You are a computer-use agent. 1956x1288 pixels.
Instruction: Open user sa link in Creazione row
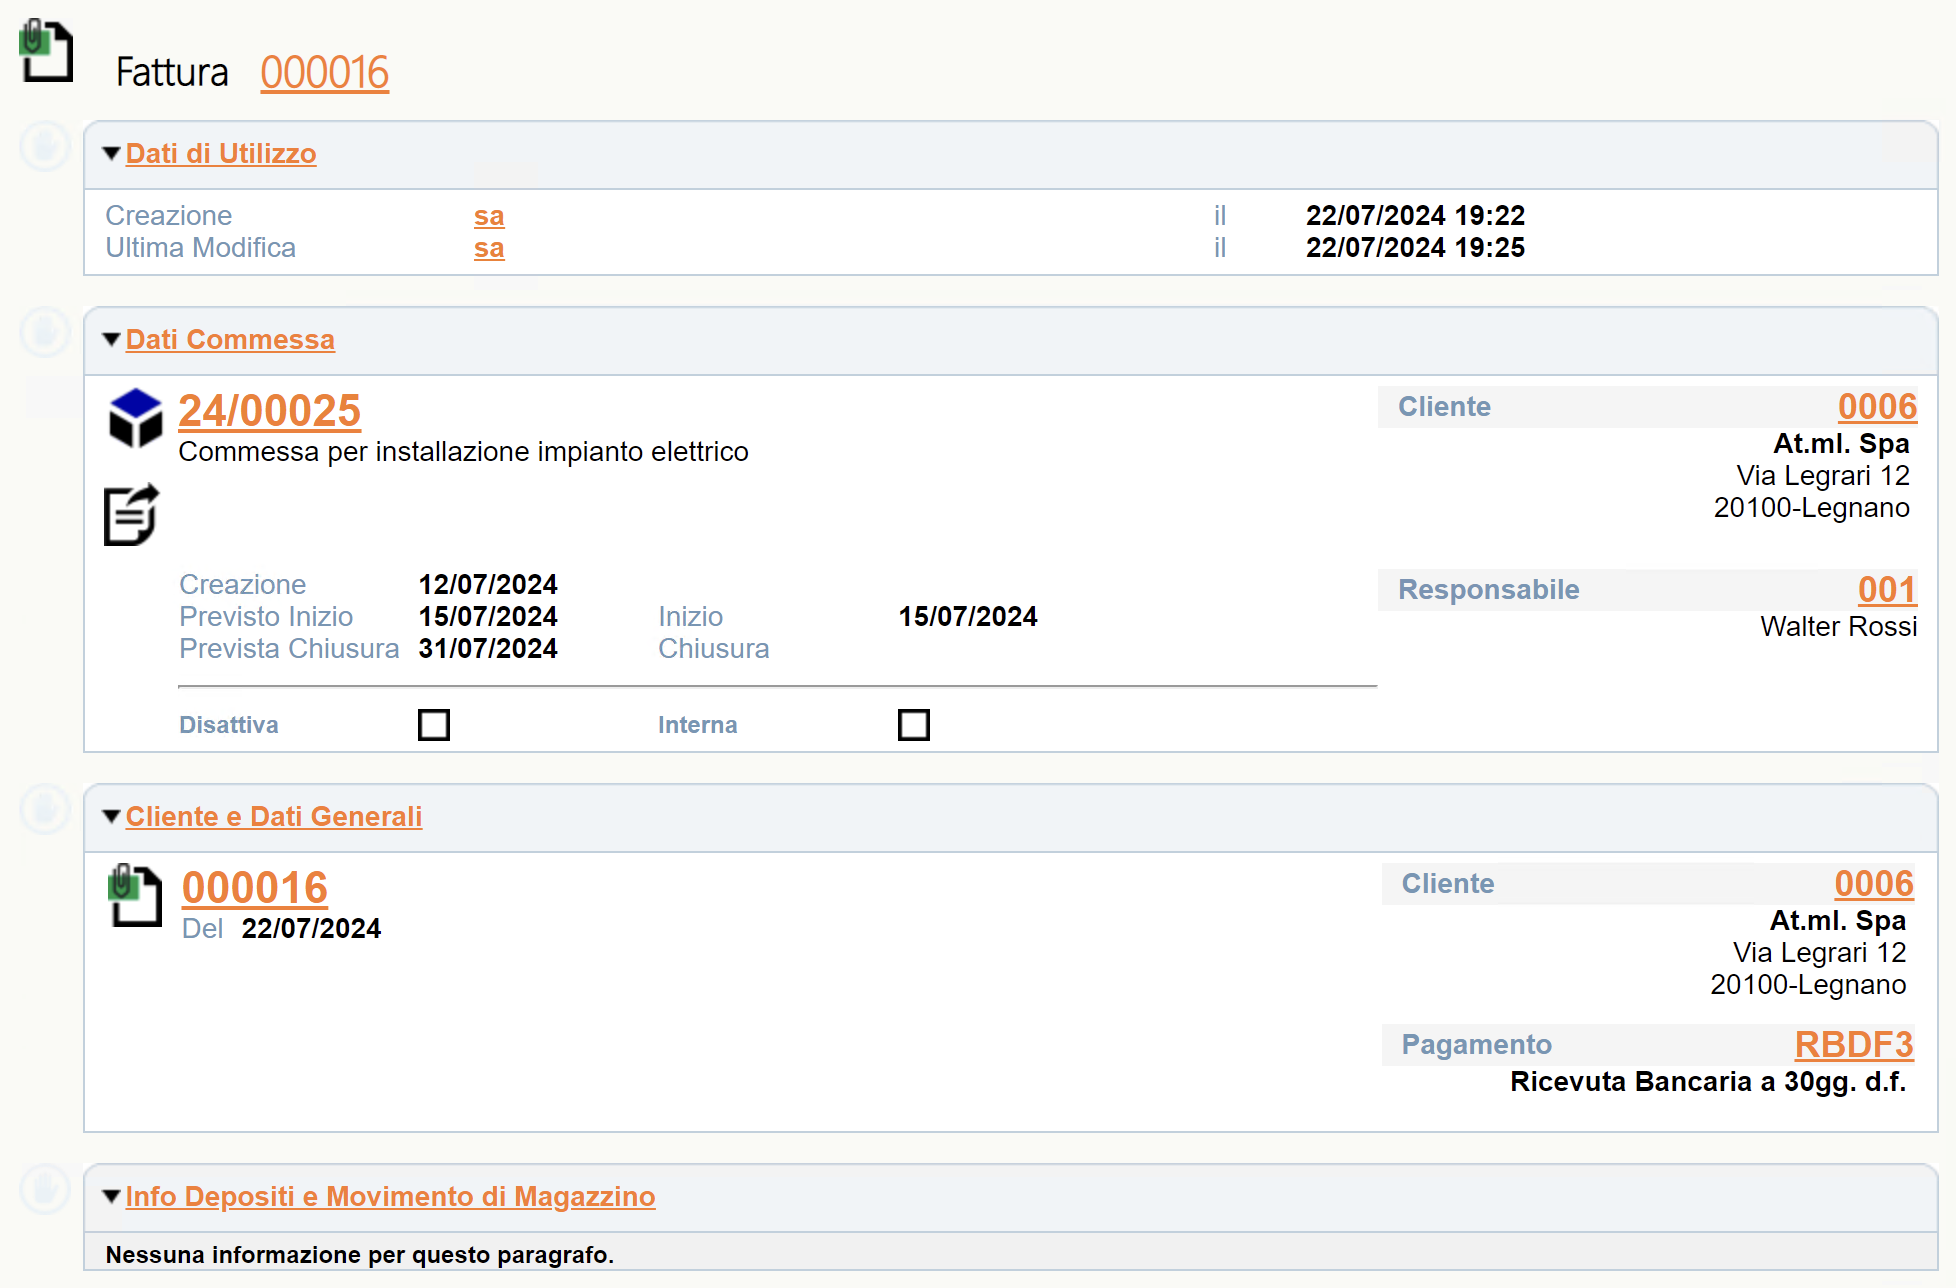[489, 216]
